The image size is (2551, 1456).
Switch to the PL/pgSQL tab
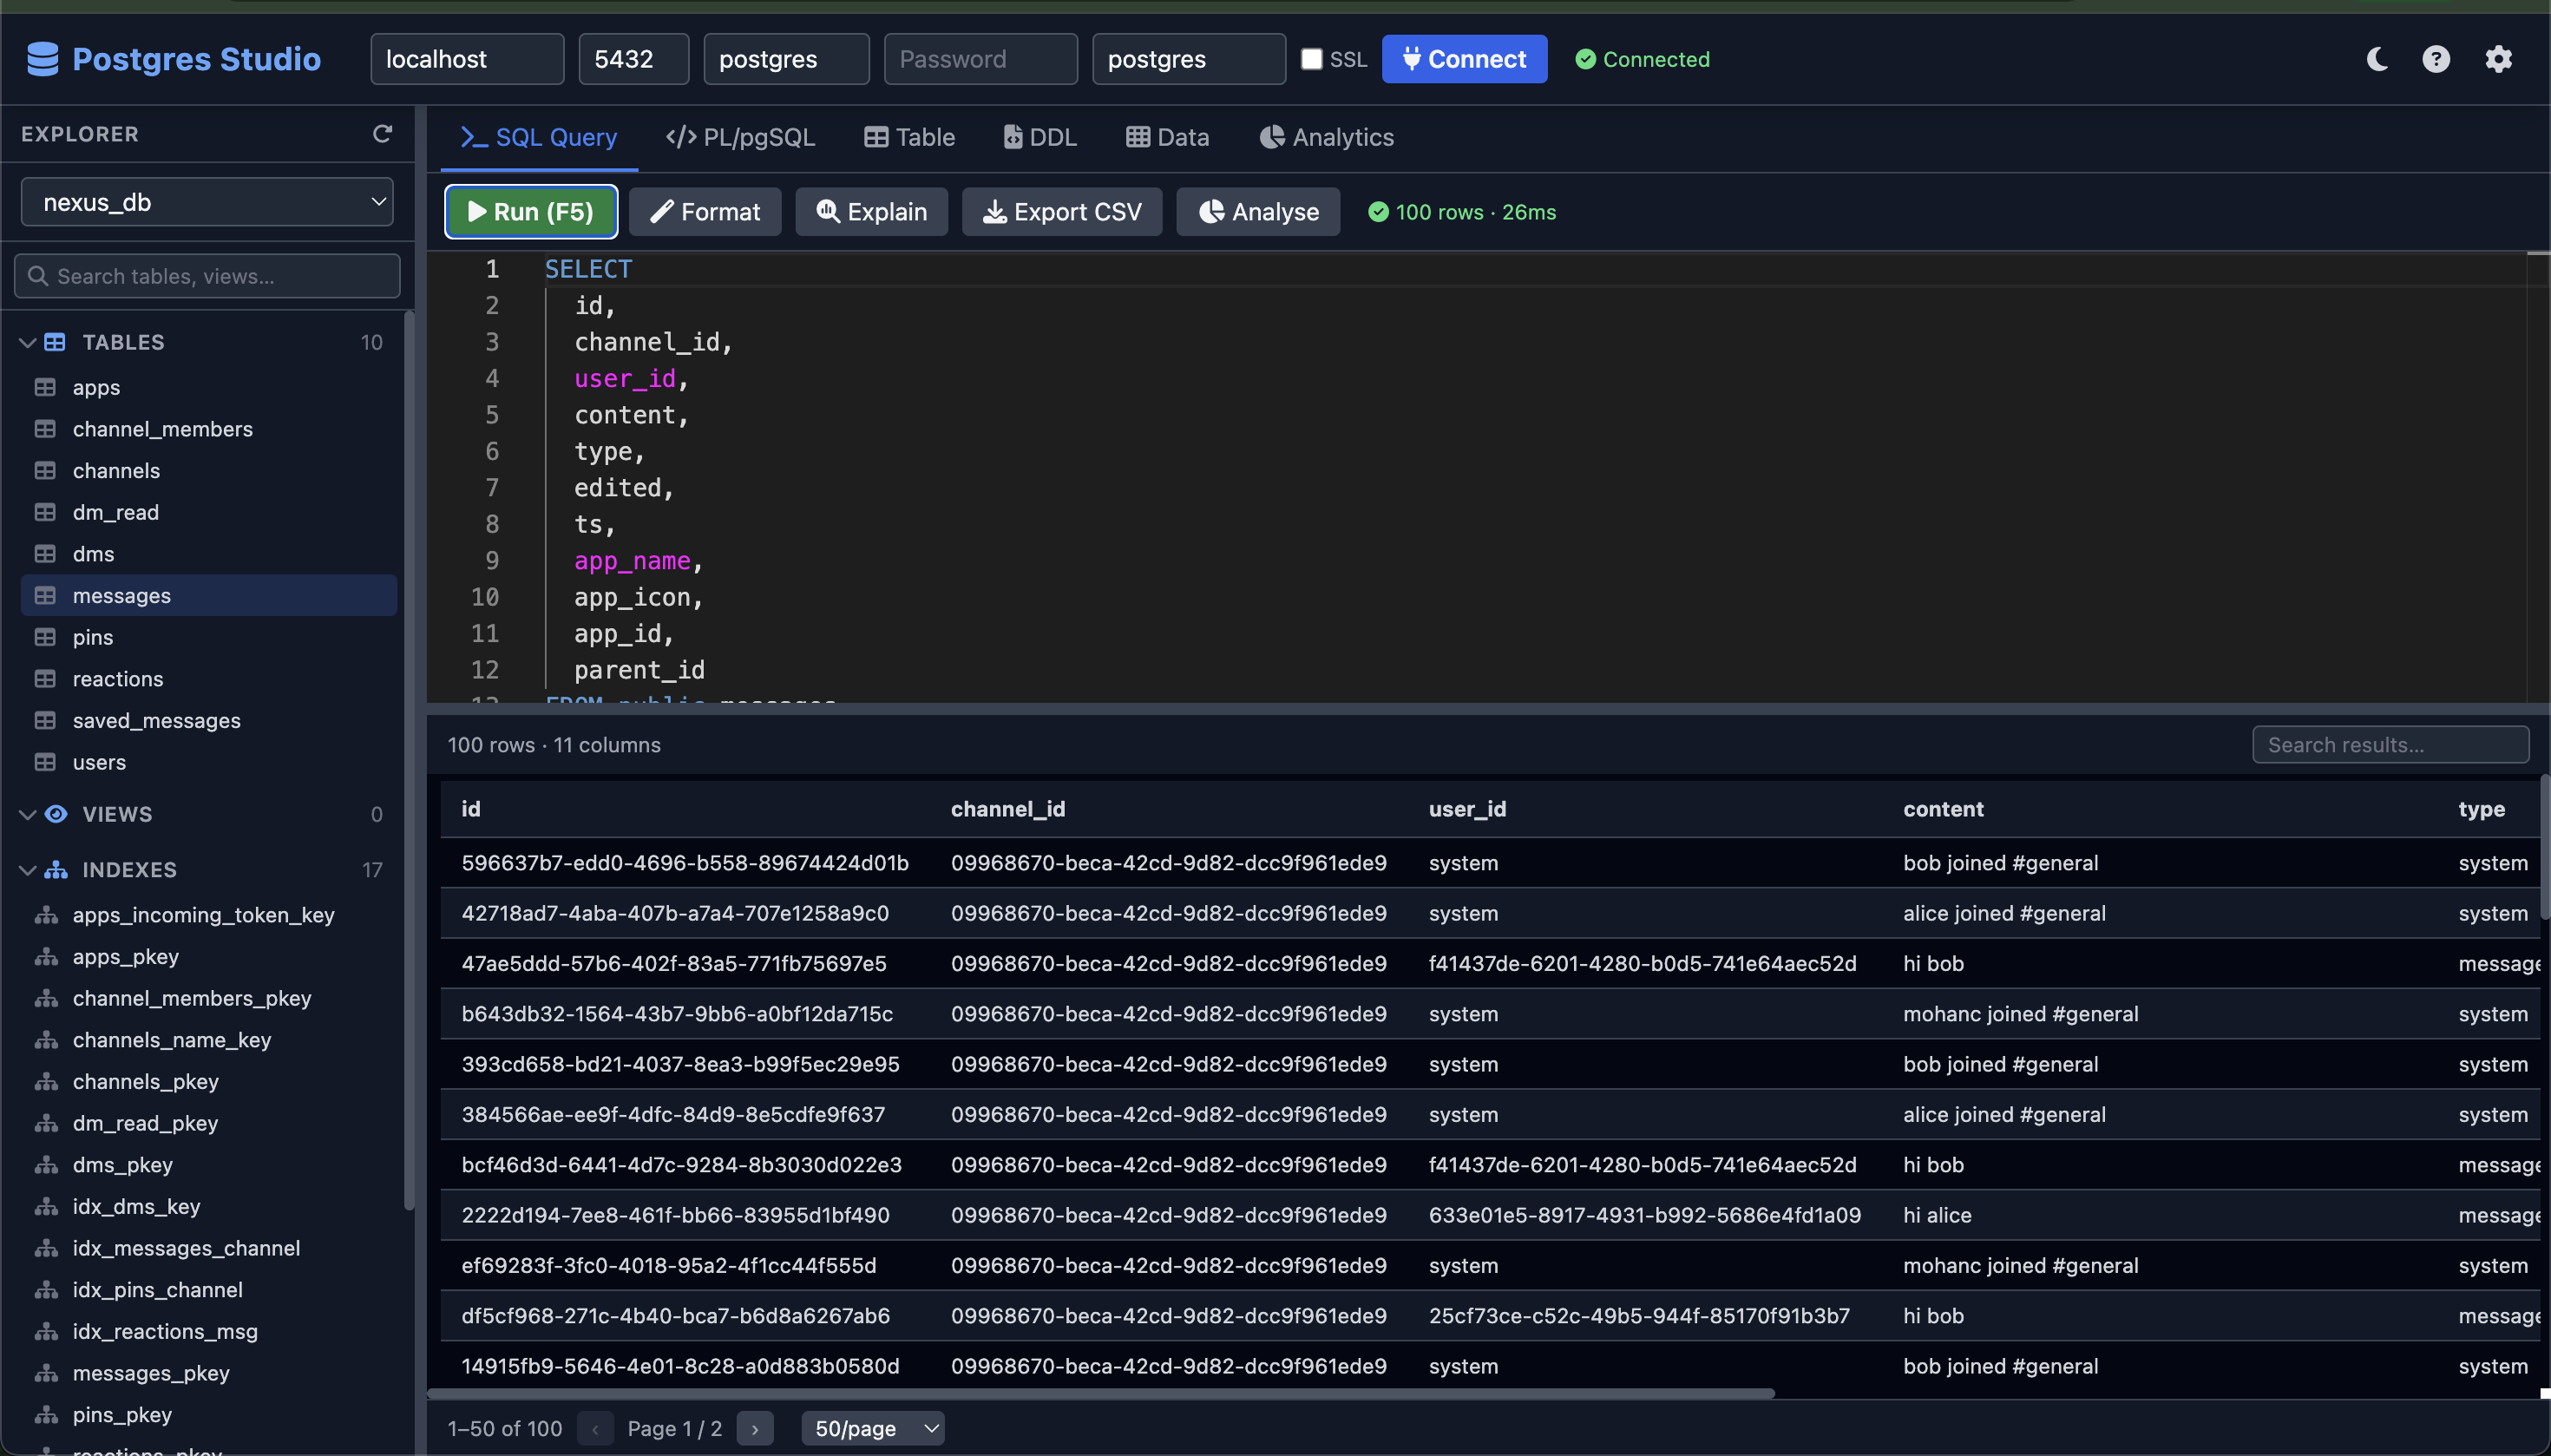pos(741,137)
